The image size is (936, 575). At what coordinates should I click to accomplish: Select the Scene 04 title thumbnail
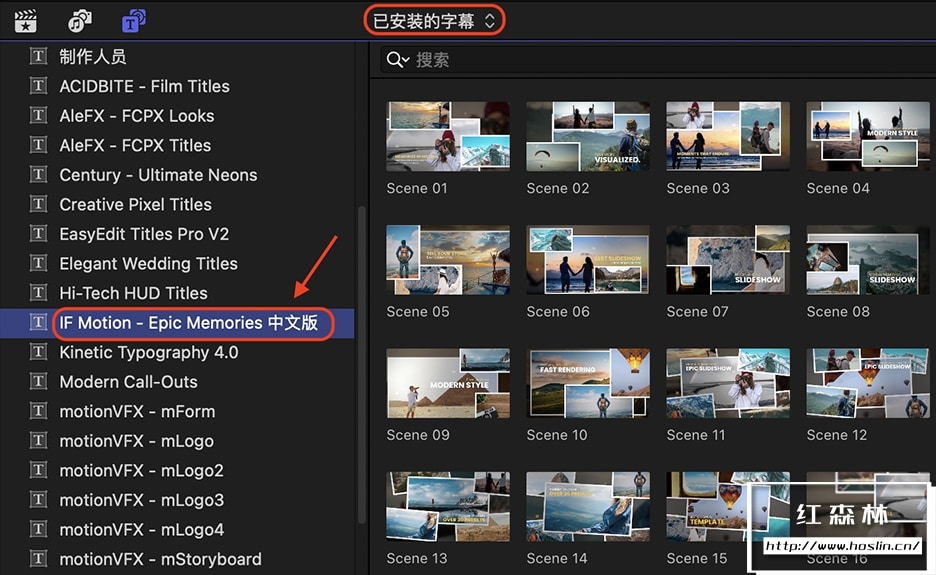pyautogui.click(x=868, y=136)
